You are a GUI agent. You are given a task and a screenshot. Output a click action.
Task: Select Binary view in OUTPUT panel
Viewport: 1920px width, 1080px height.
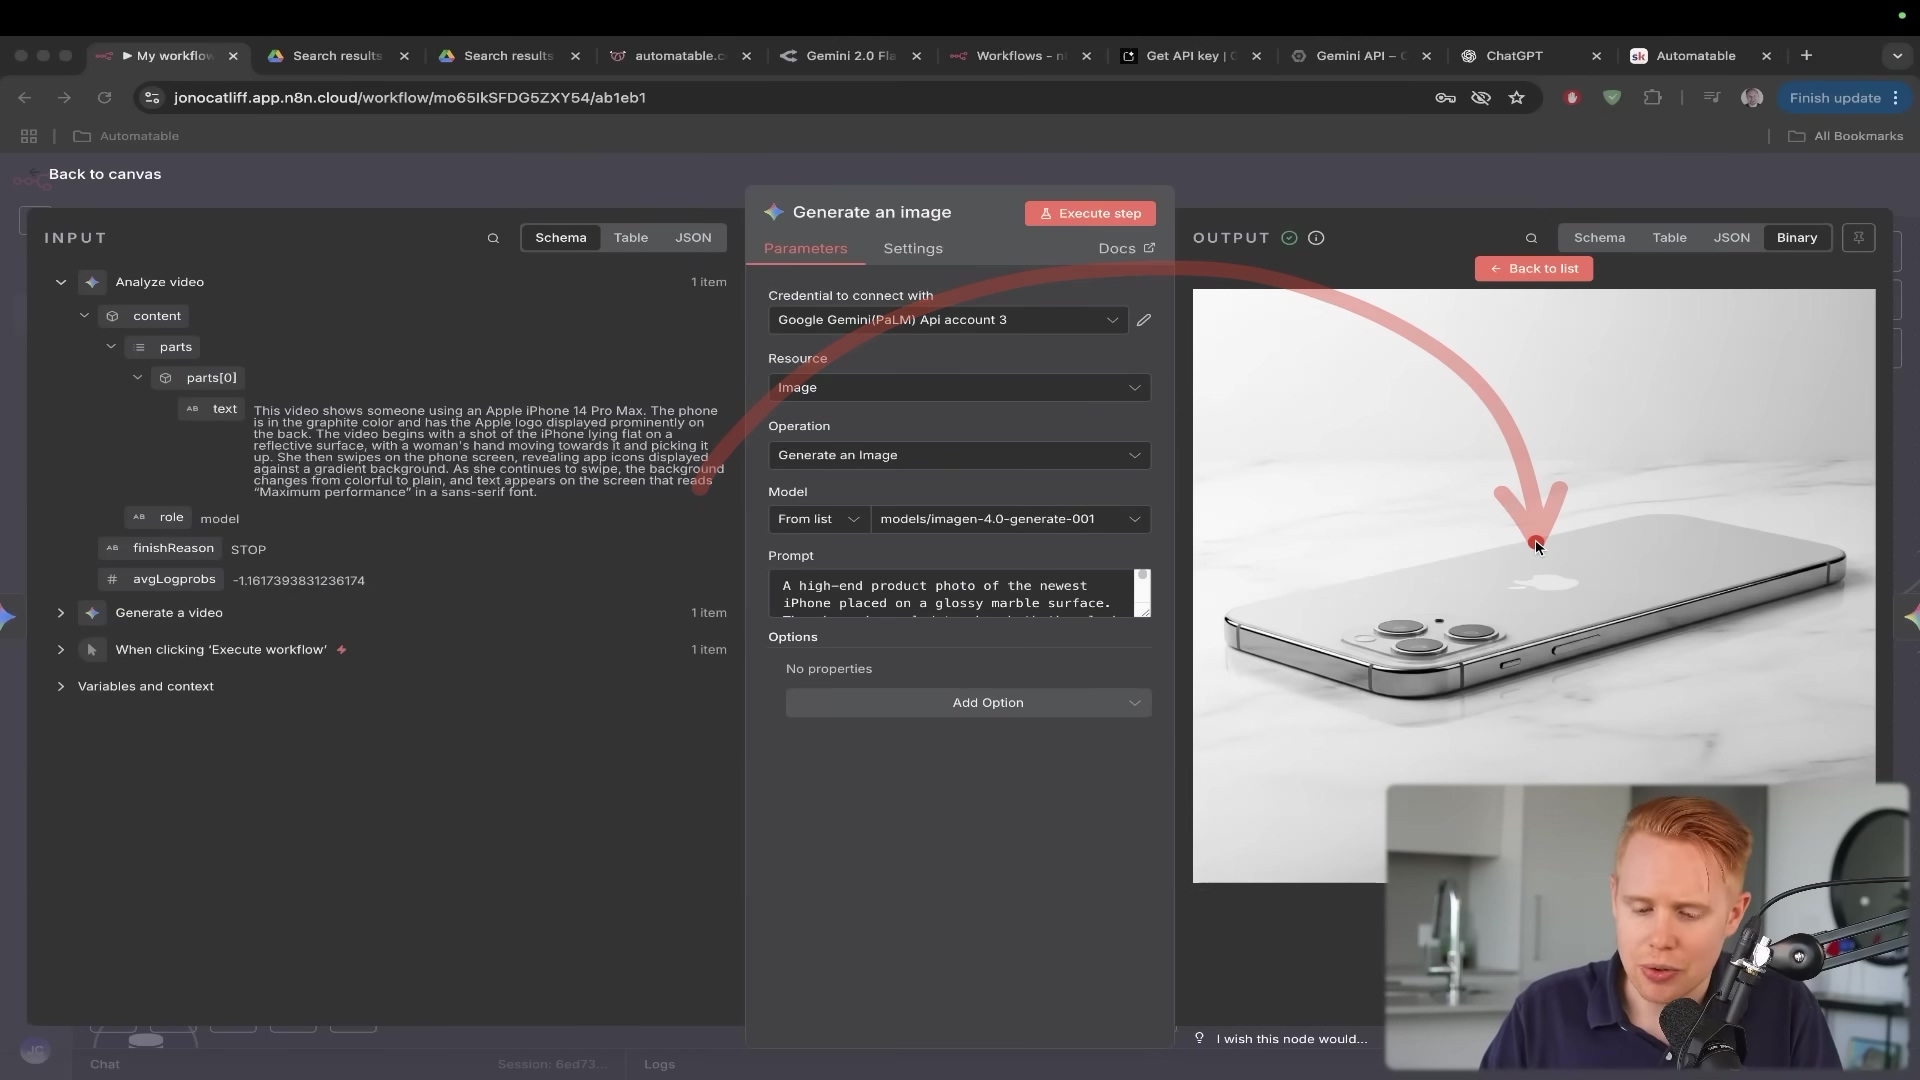click(1796, 238)
